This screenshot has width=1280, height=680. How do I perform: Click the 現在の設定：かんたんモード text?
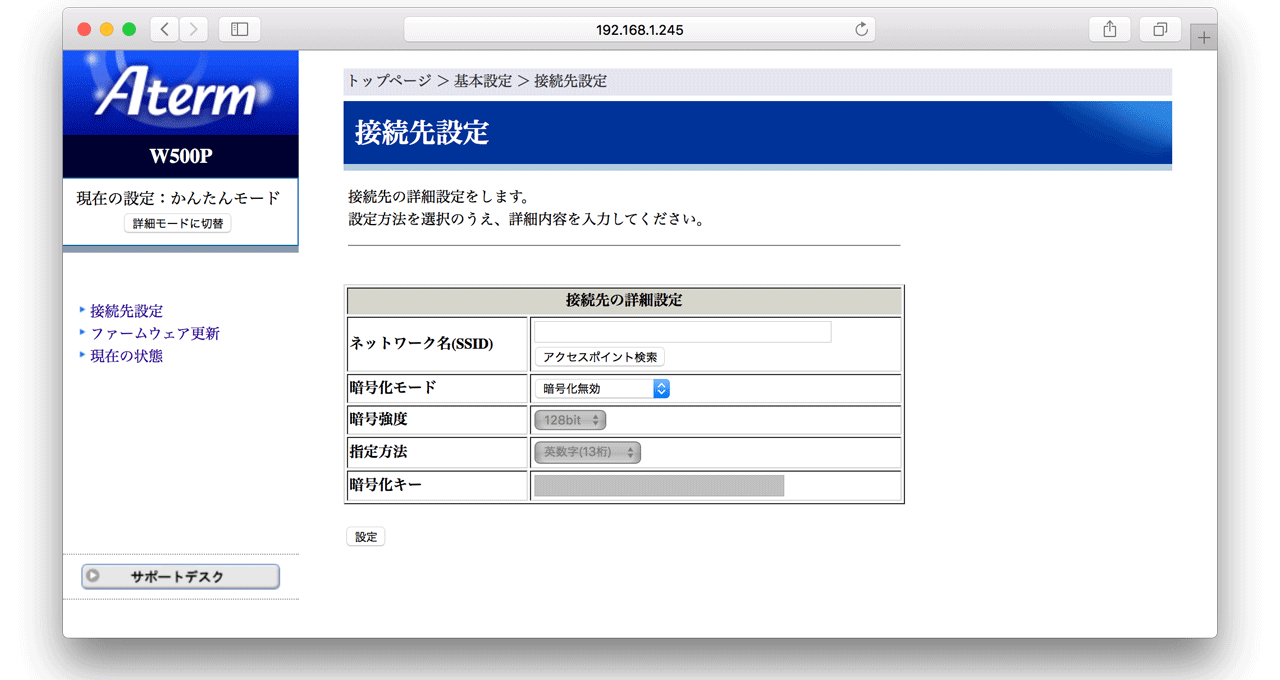178,198
